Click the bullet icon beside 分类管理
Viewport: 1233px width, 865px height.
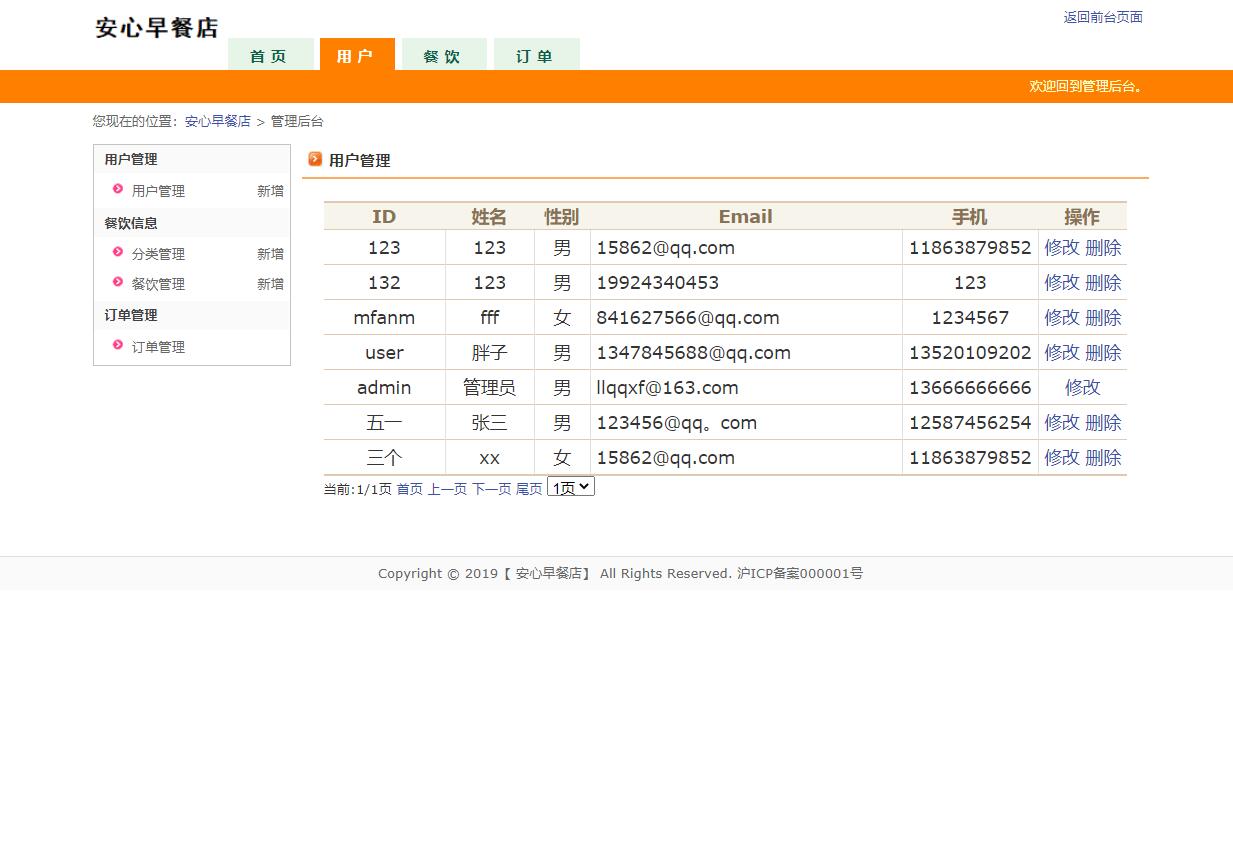click(118, 252)
